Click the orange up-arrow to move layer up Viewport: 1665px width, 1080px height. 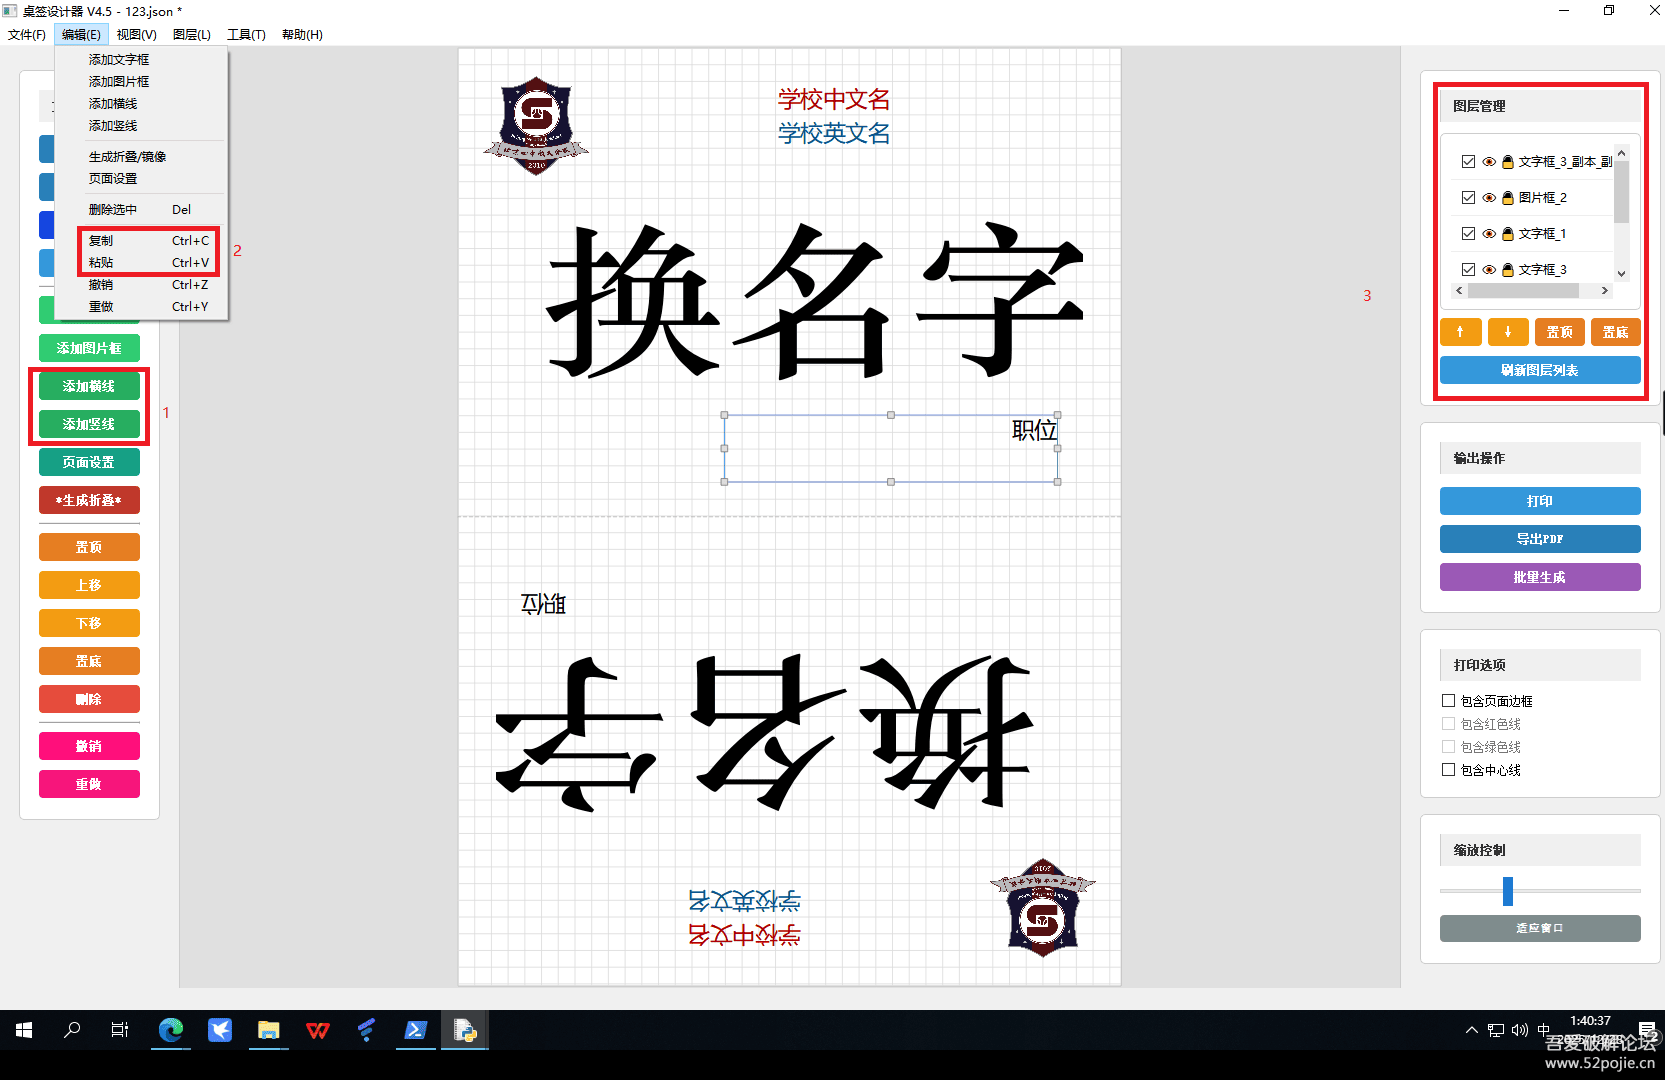[x=1460, y=331]
